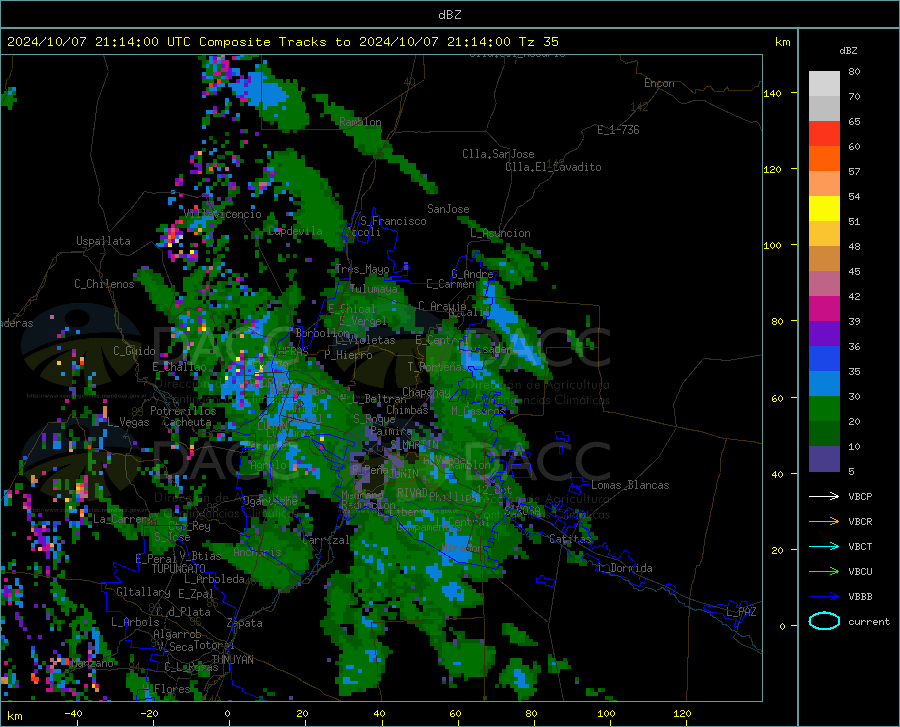Click the blue VBBB arrow in legend
This screenshot has height=727, width=900.
[824, 596]
